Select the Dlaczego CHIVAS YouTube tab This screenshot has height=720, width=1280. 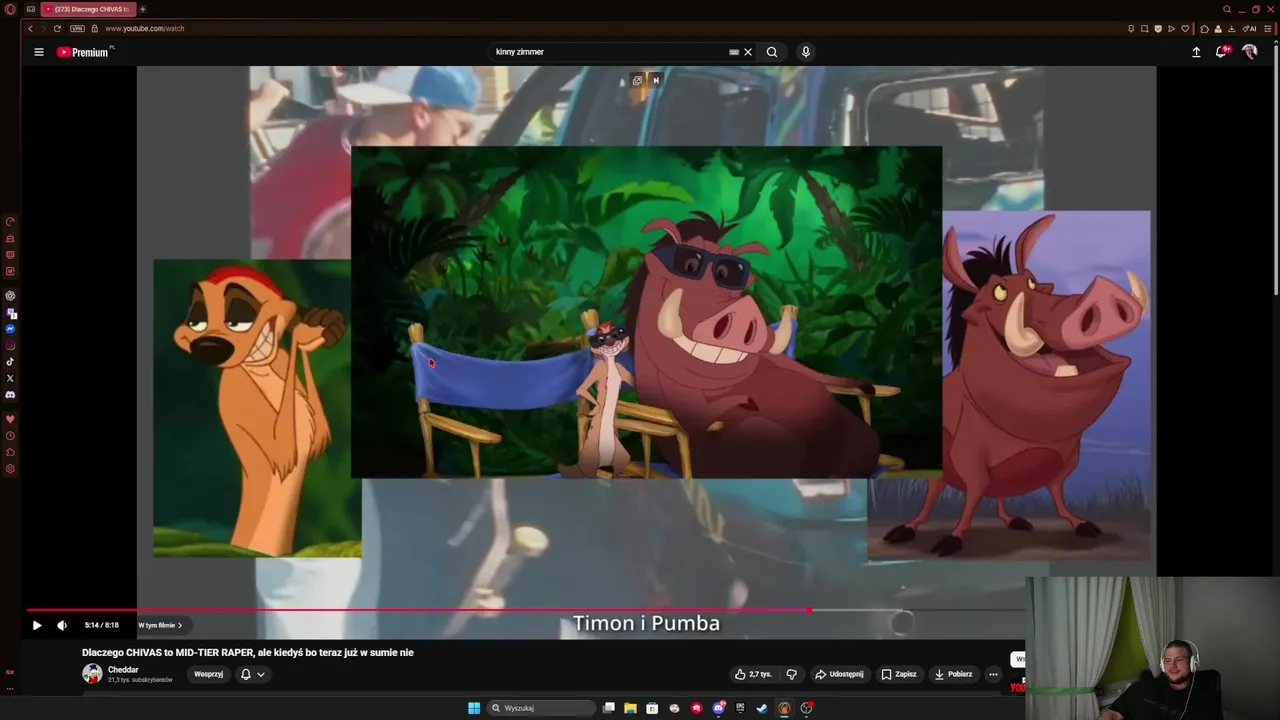pyautogui.click(x=88, y=9)
